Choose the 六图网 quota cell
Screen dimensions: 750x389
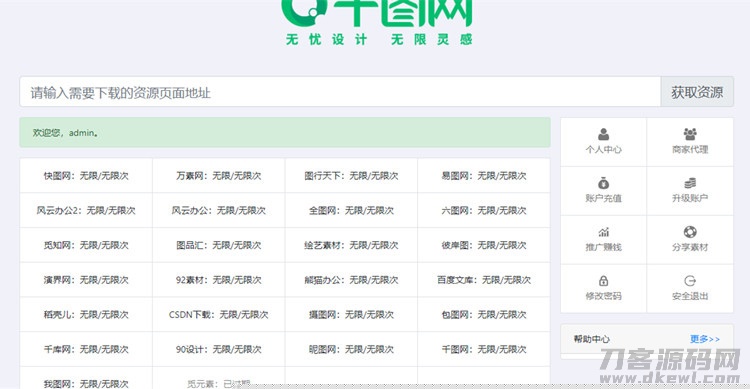[x=484, y=210]
